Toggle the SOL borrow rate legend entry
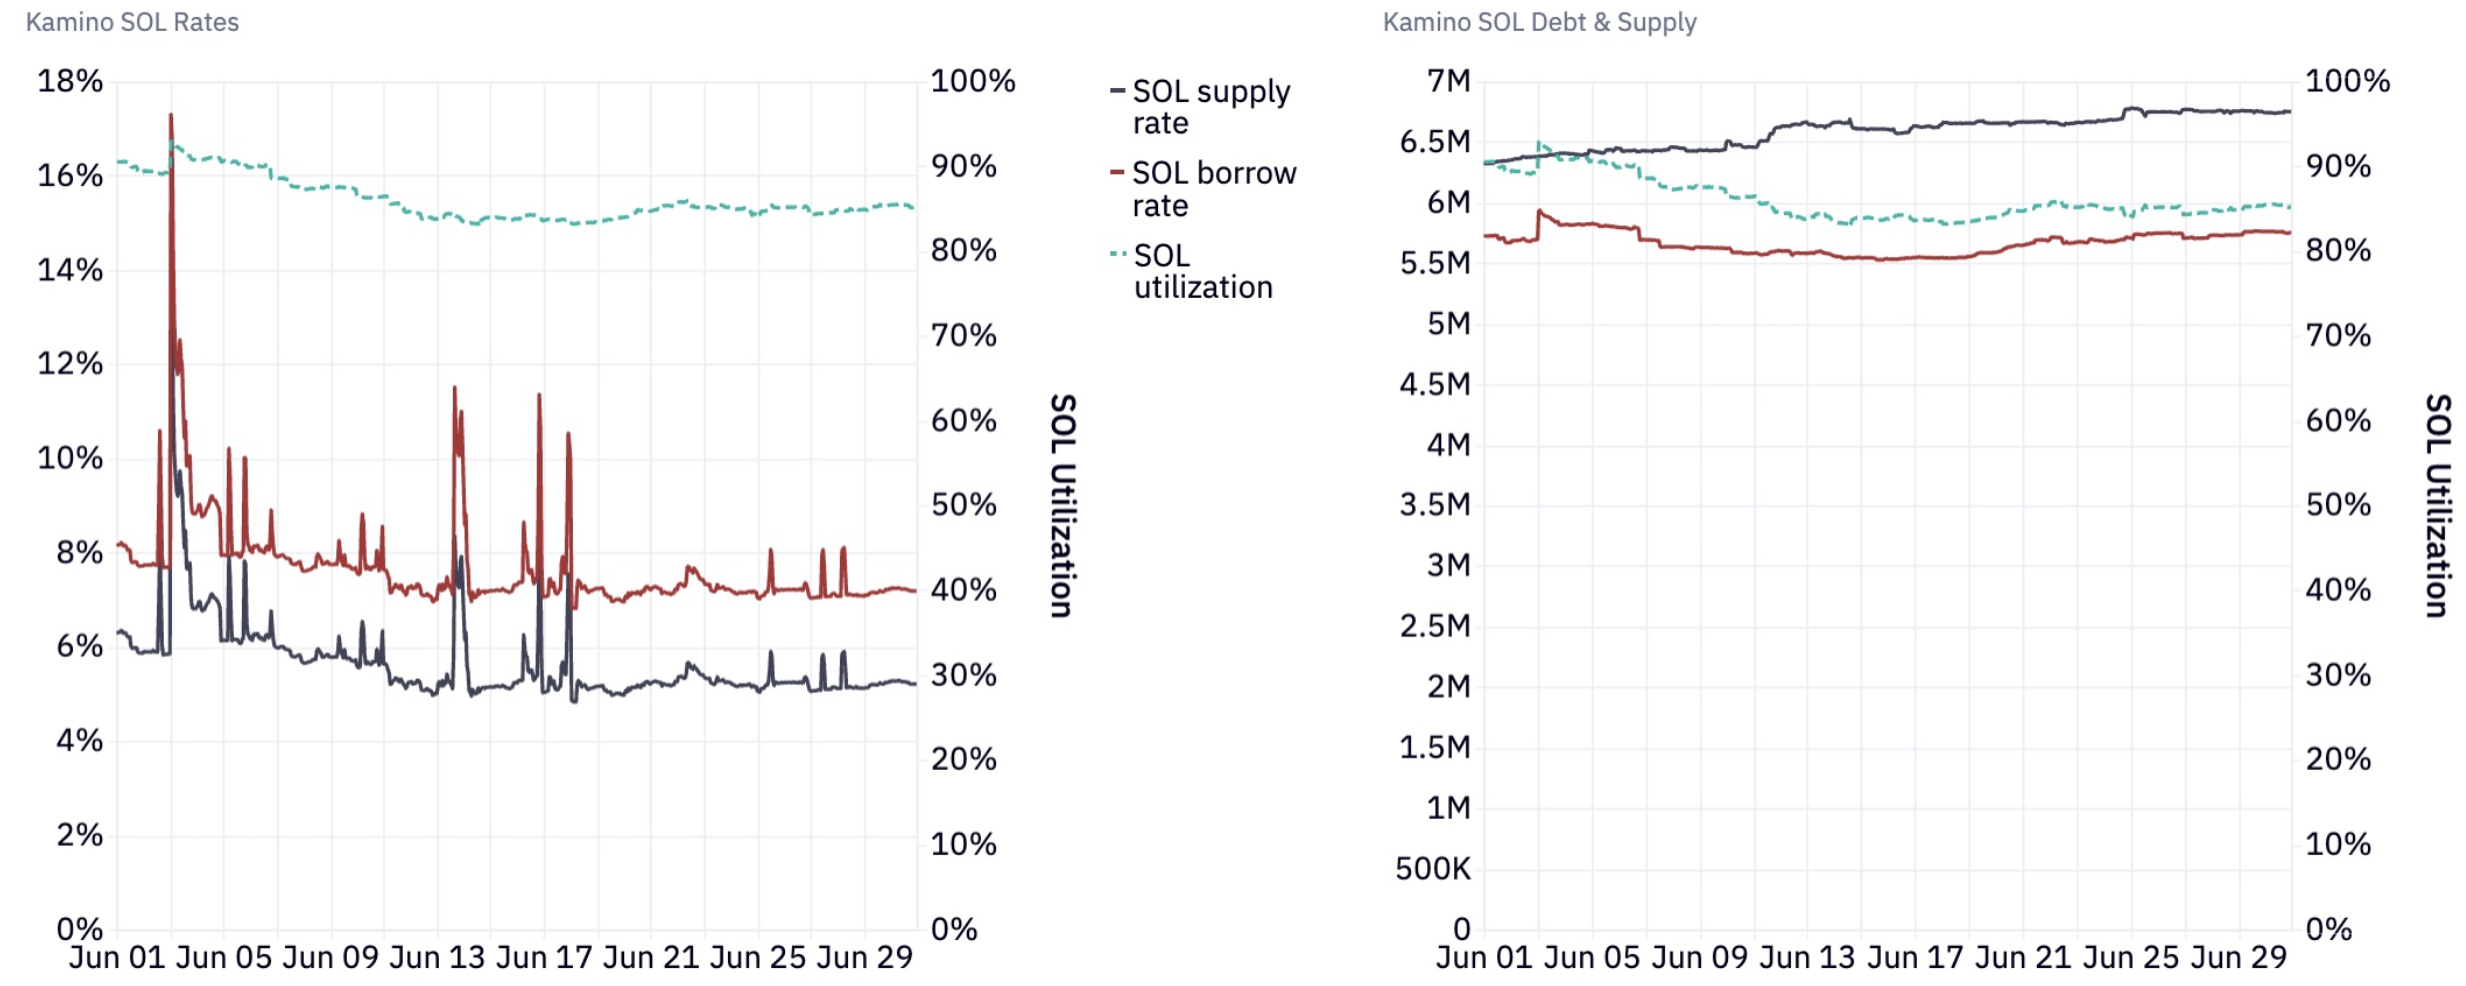Screen dimensions: 2466x986 (x=1213, y=189)
